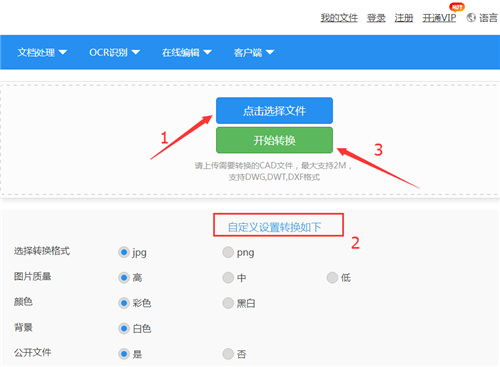Click the globe language icon
Screen dimensions: 500x367
471,18
